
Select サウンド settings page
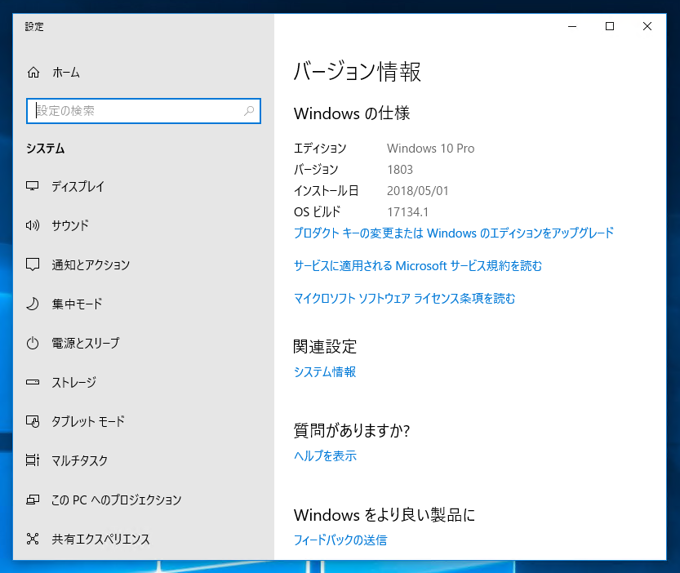click(x=70, y=225)
